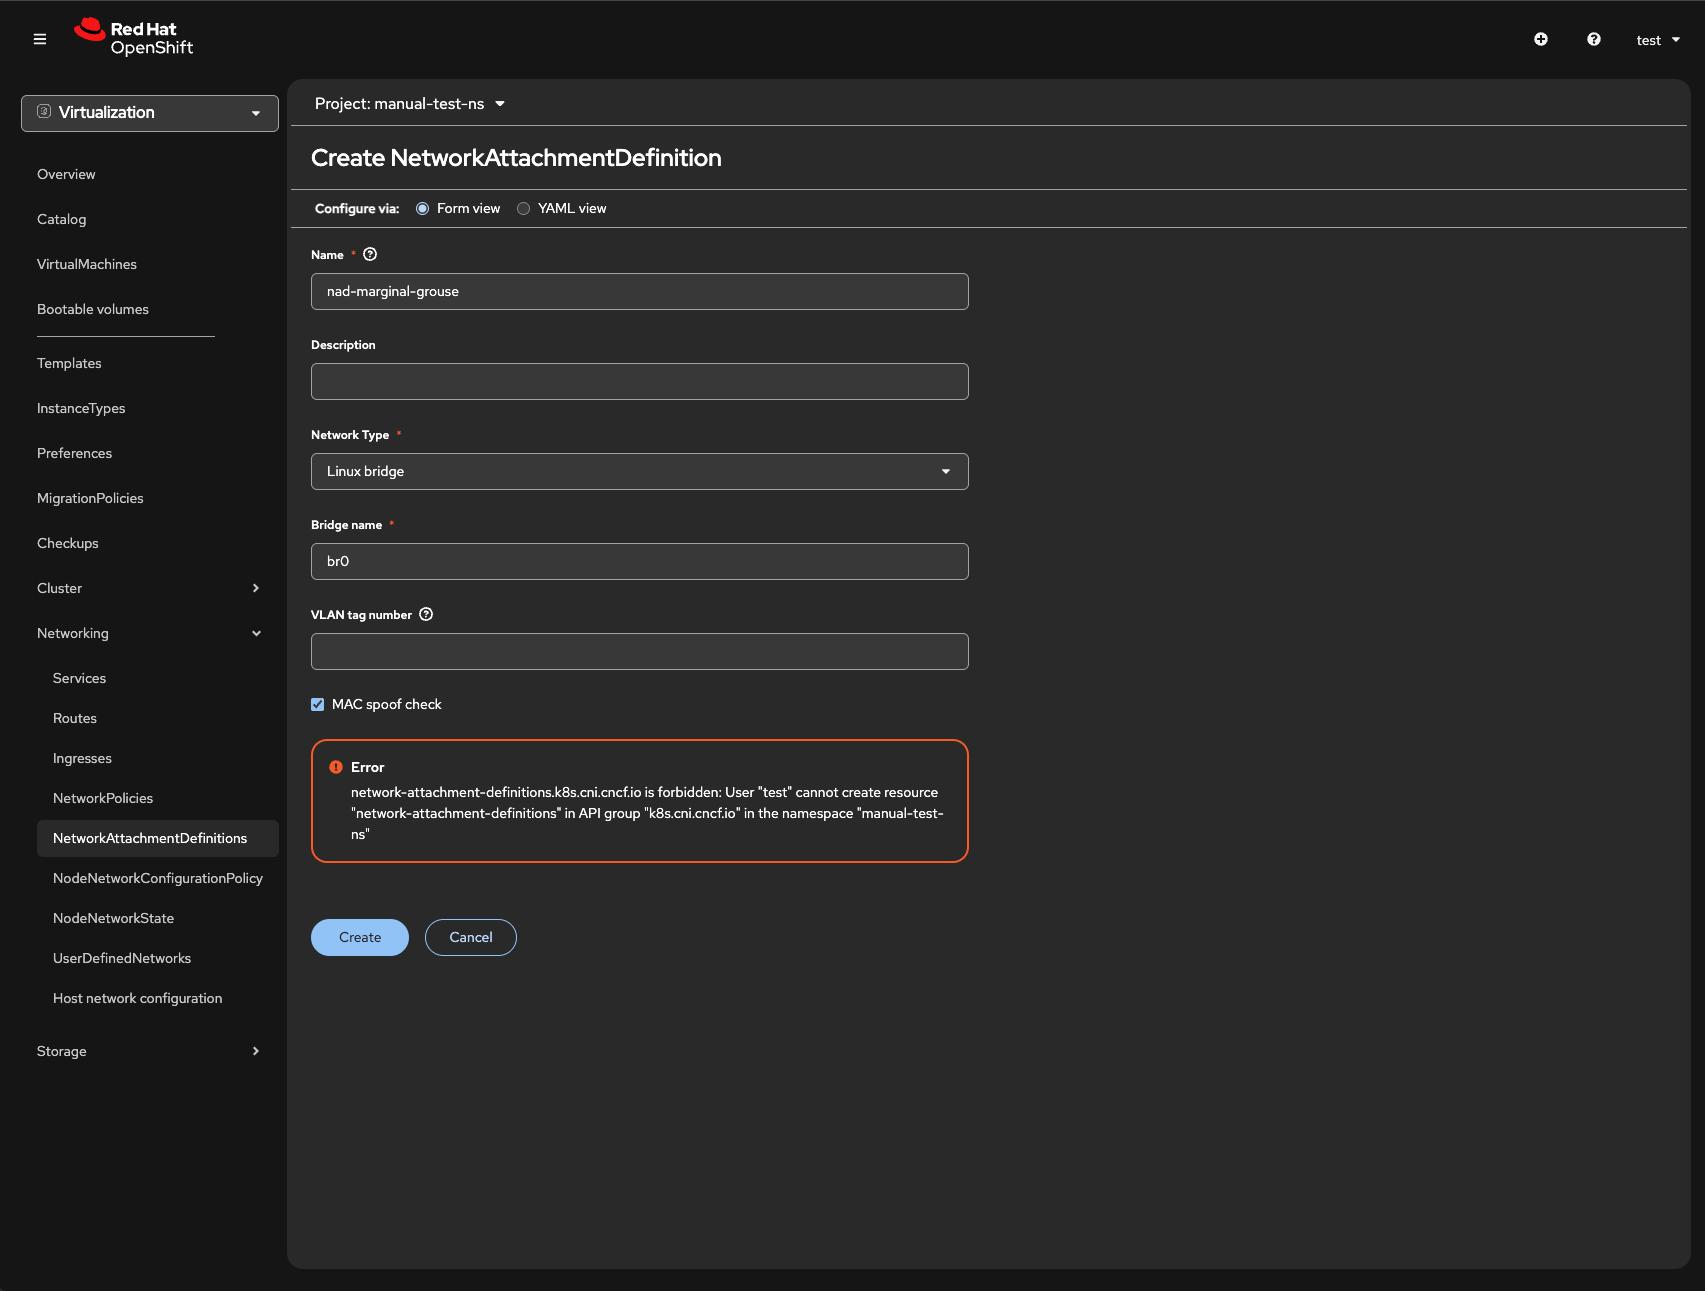
Task: Show help tooltip for VLAN tag number
Action: click(x=426, y=614)
